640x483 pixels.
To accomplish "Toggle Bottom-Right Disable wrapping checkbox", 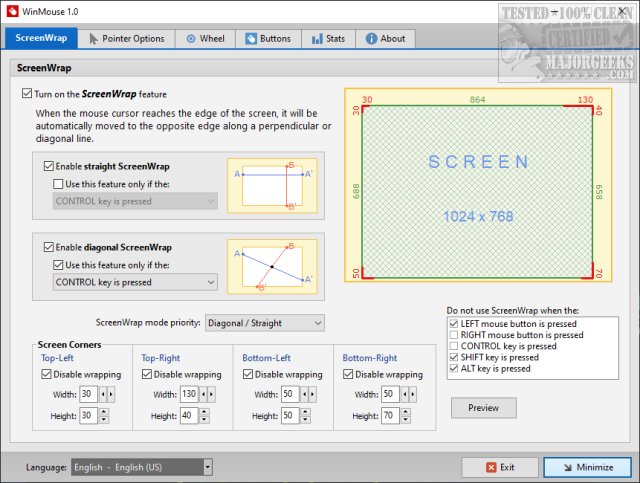I will [x=348, y=374].
